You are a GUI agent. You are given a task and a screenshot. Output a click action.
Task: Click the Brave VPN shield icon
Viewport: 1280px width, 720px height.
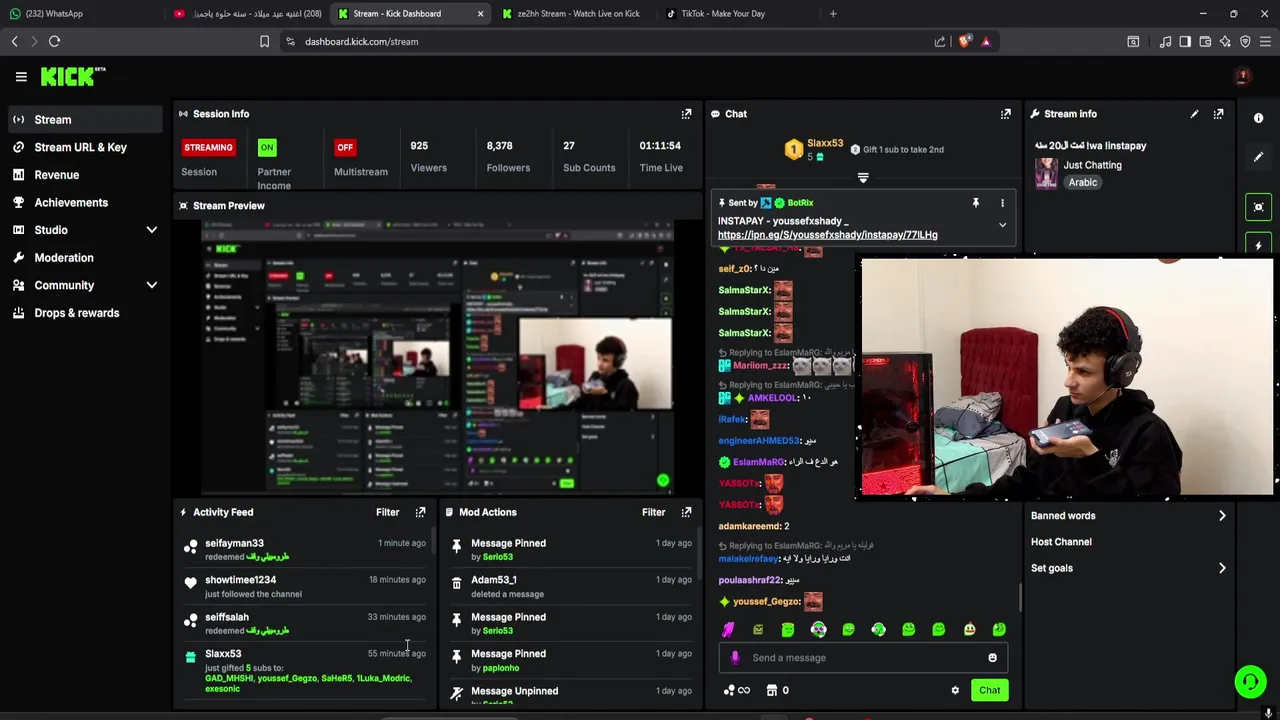click(1245, 41)
